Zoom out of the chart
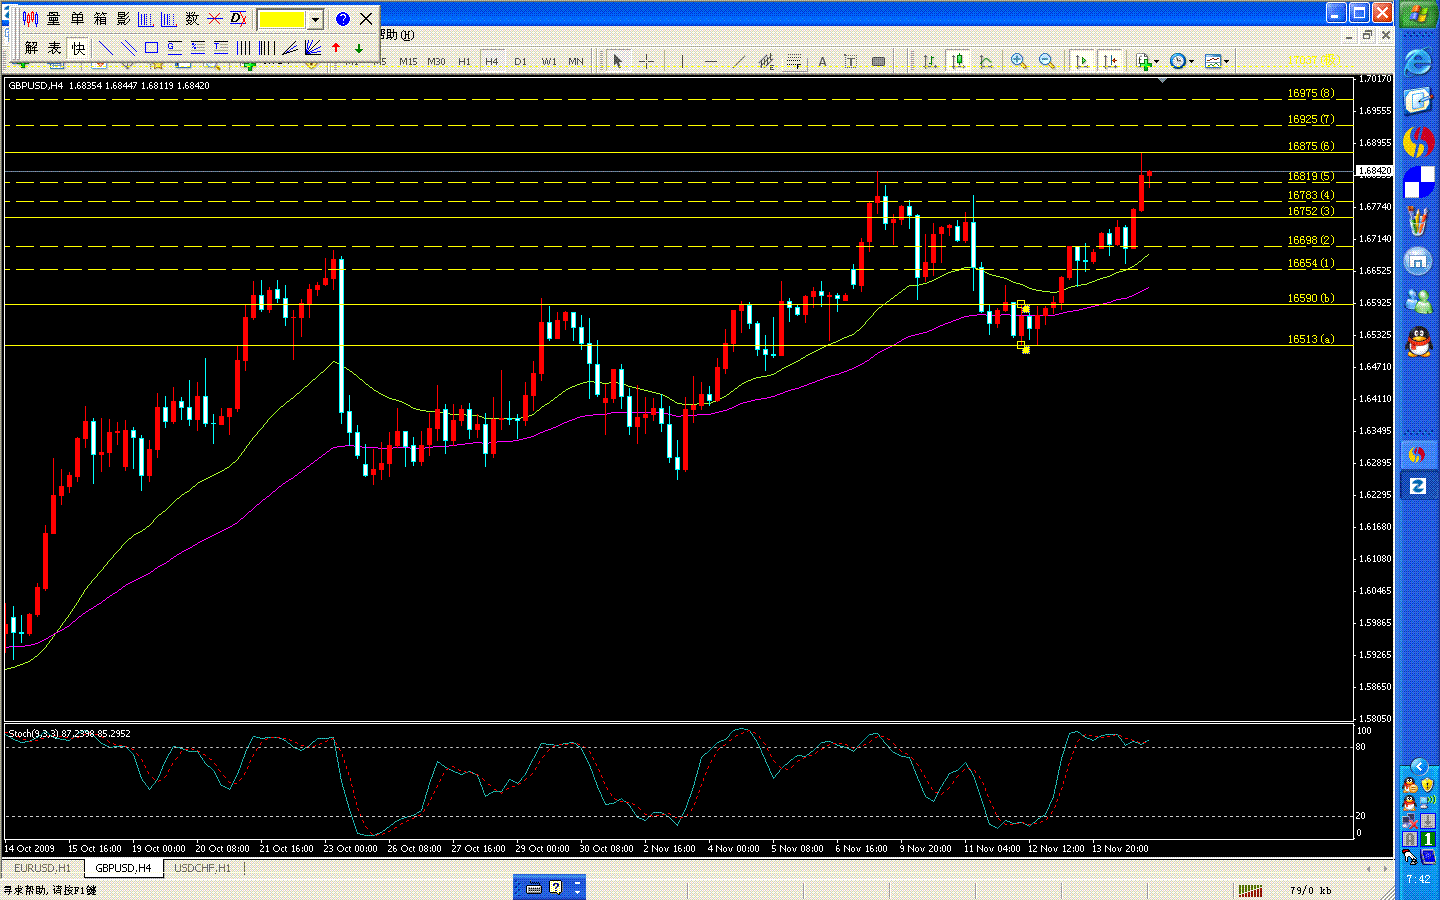Image resolution: width=1440 pixels, height=900 pixels. tap(1047, 61)
